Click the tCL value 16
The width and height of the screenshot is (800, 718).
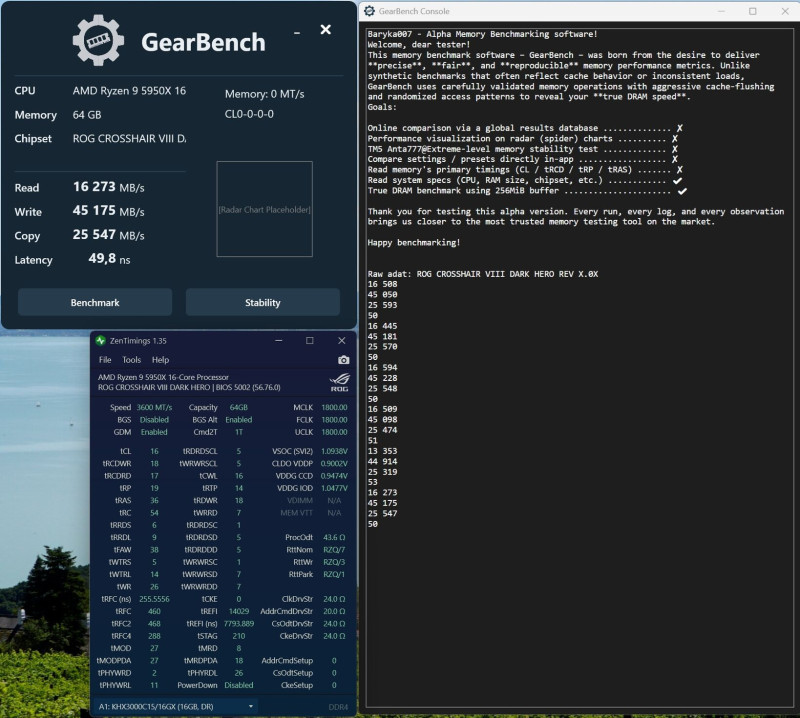(154, 451)
